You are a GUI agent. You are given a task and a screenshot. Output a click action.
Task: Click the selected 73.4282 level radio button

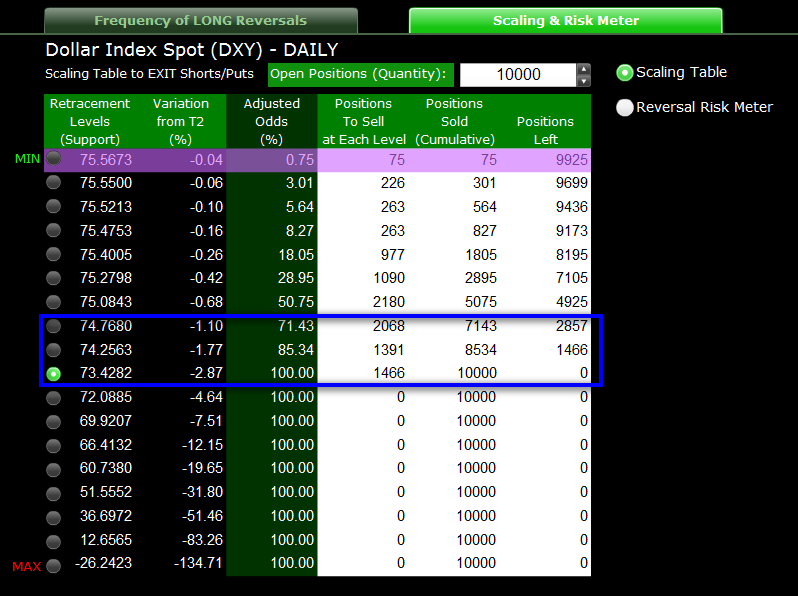tap(53, 374)
